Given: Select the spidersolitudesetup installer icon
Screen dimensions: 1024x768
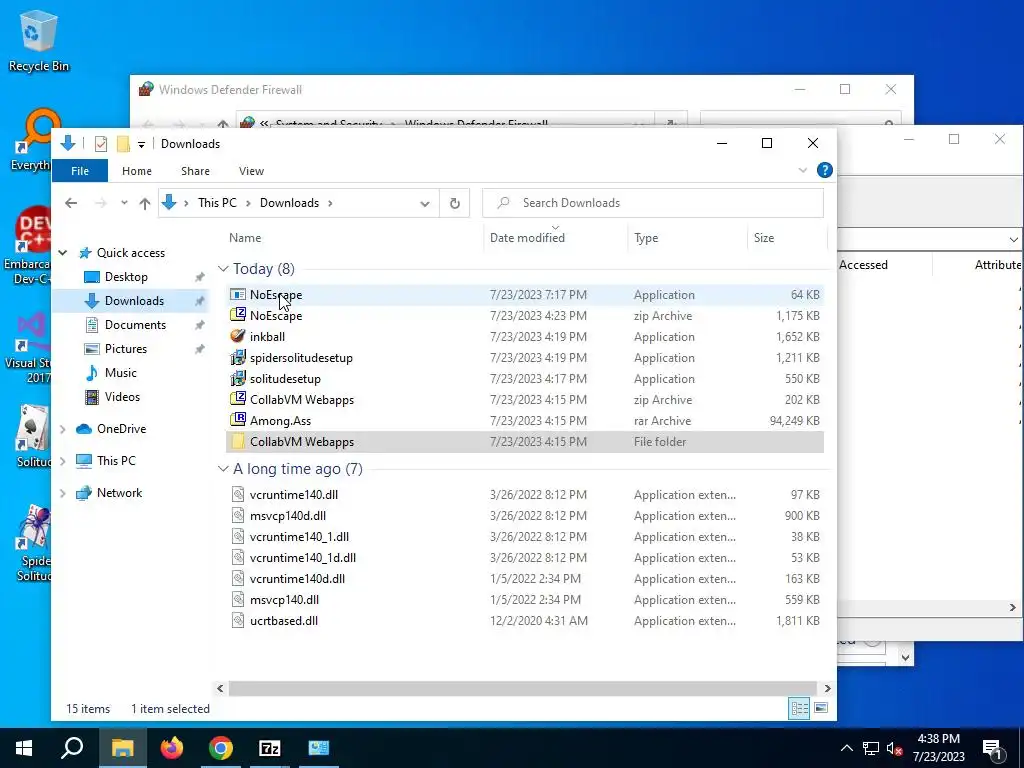Looking at the screenshot, I should click(238, 358).
